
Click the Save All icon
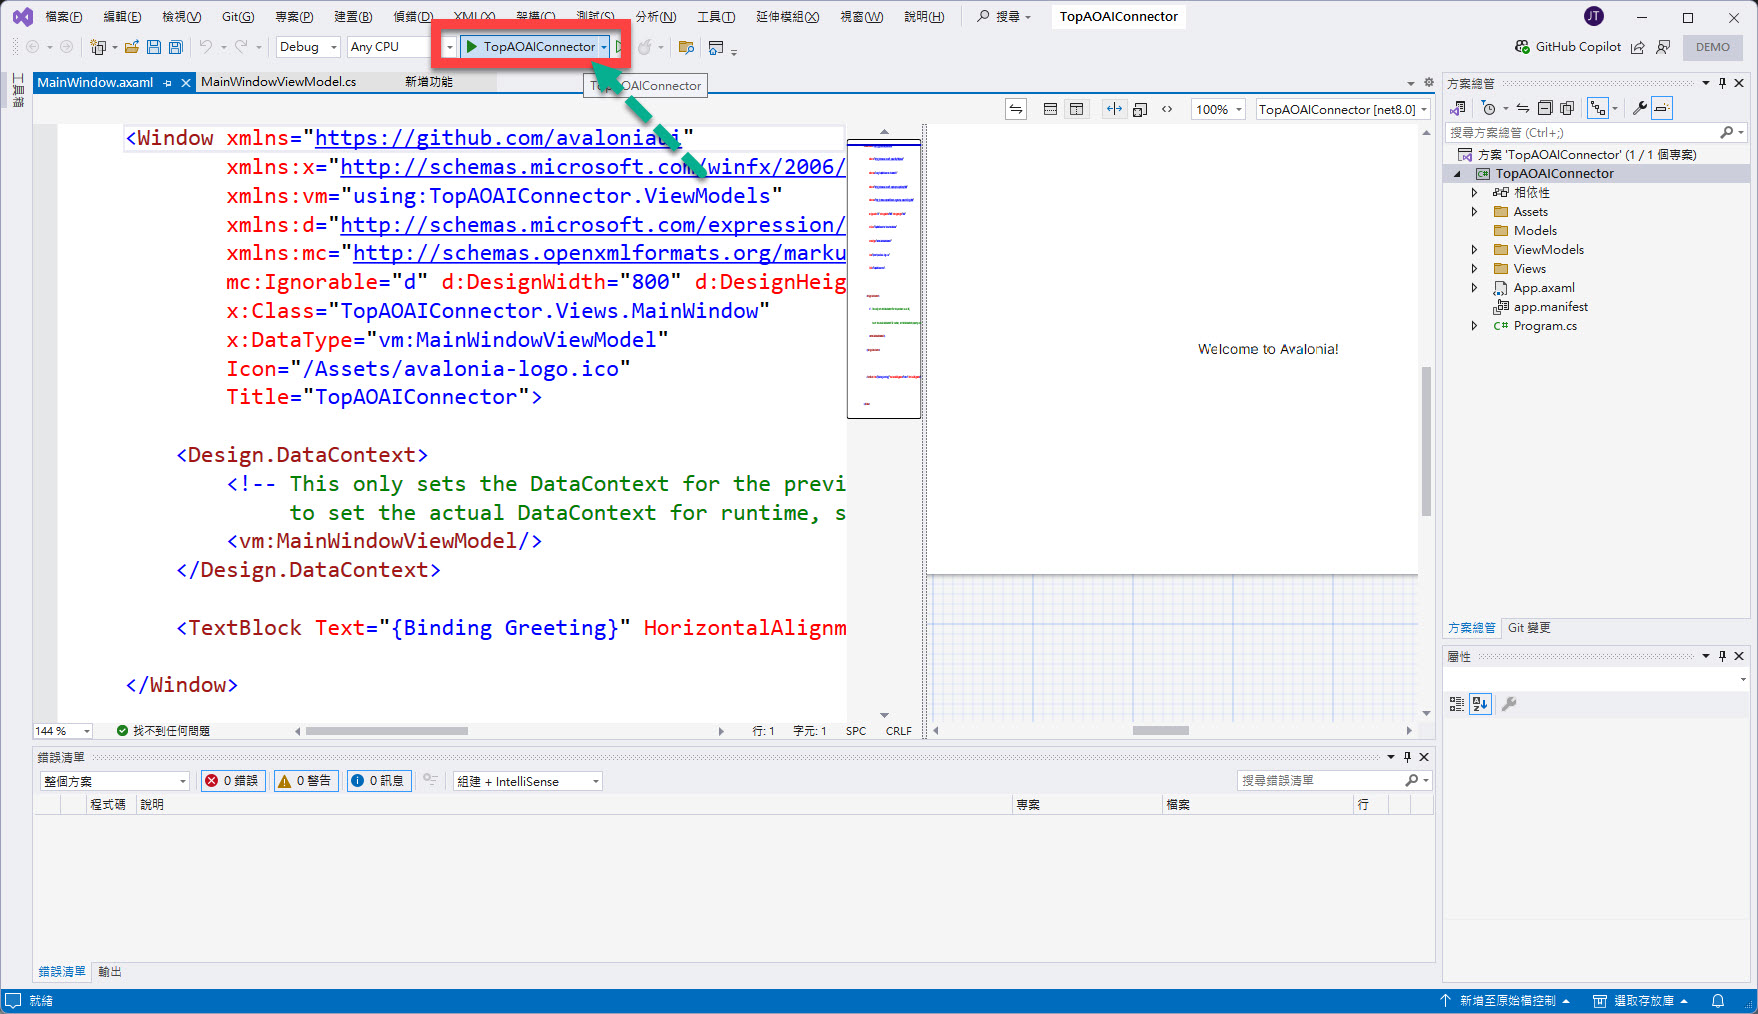pos(176,47)
